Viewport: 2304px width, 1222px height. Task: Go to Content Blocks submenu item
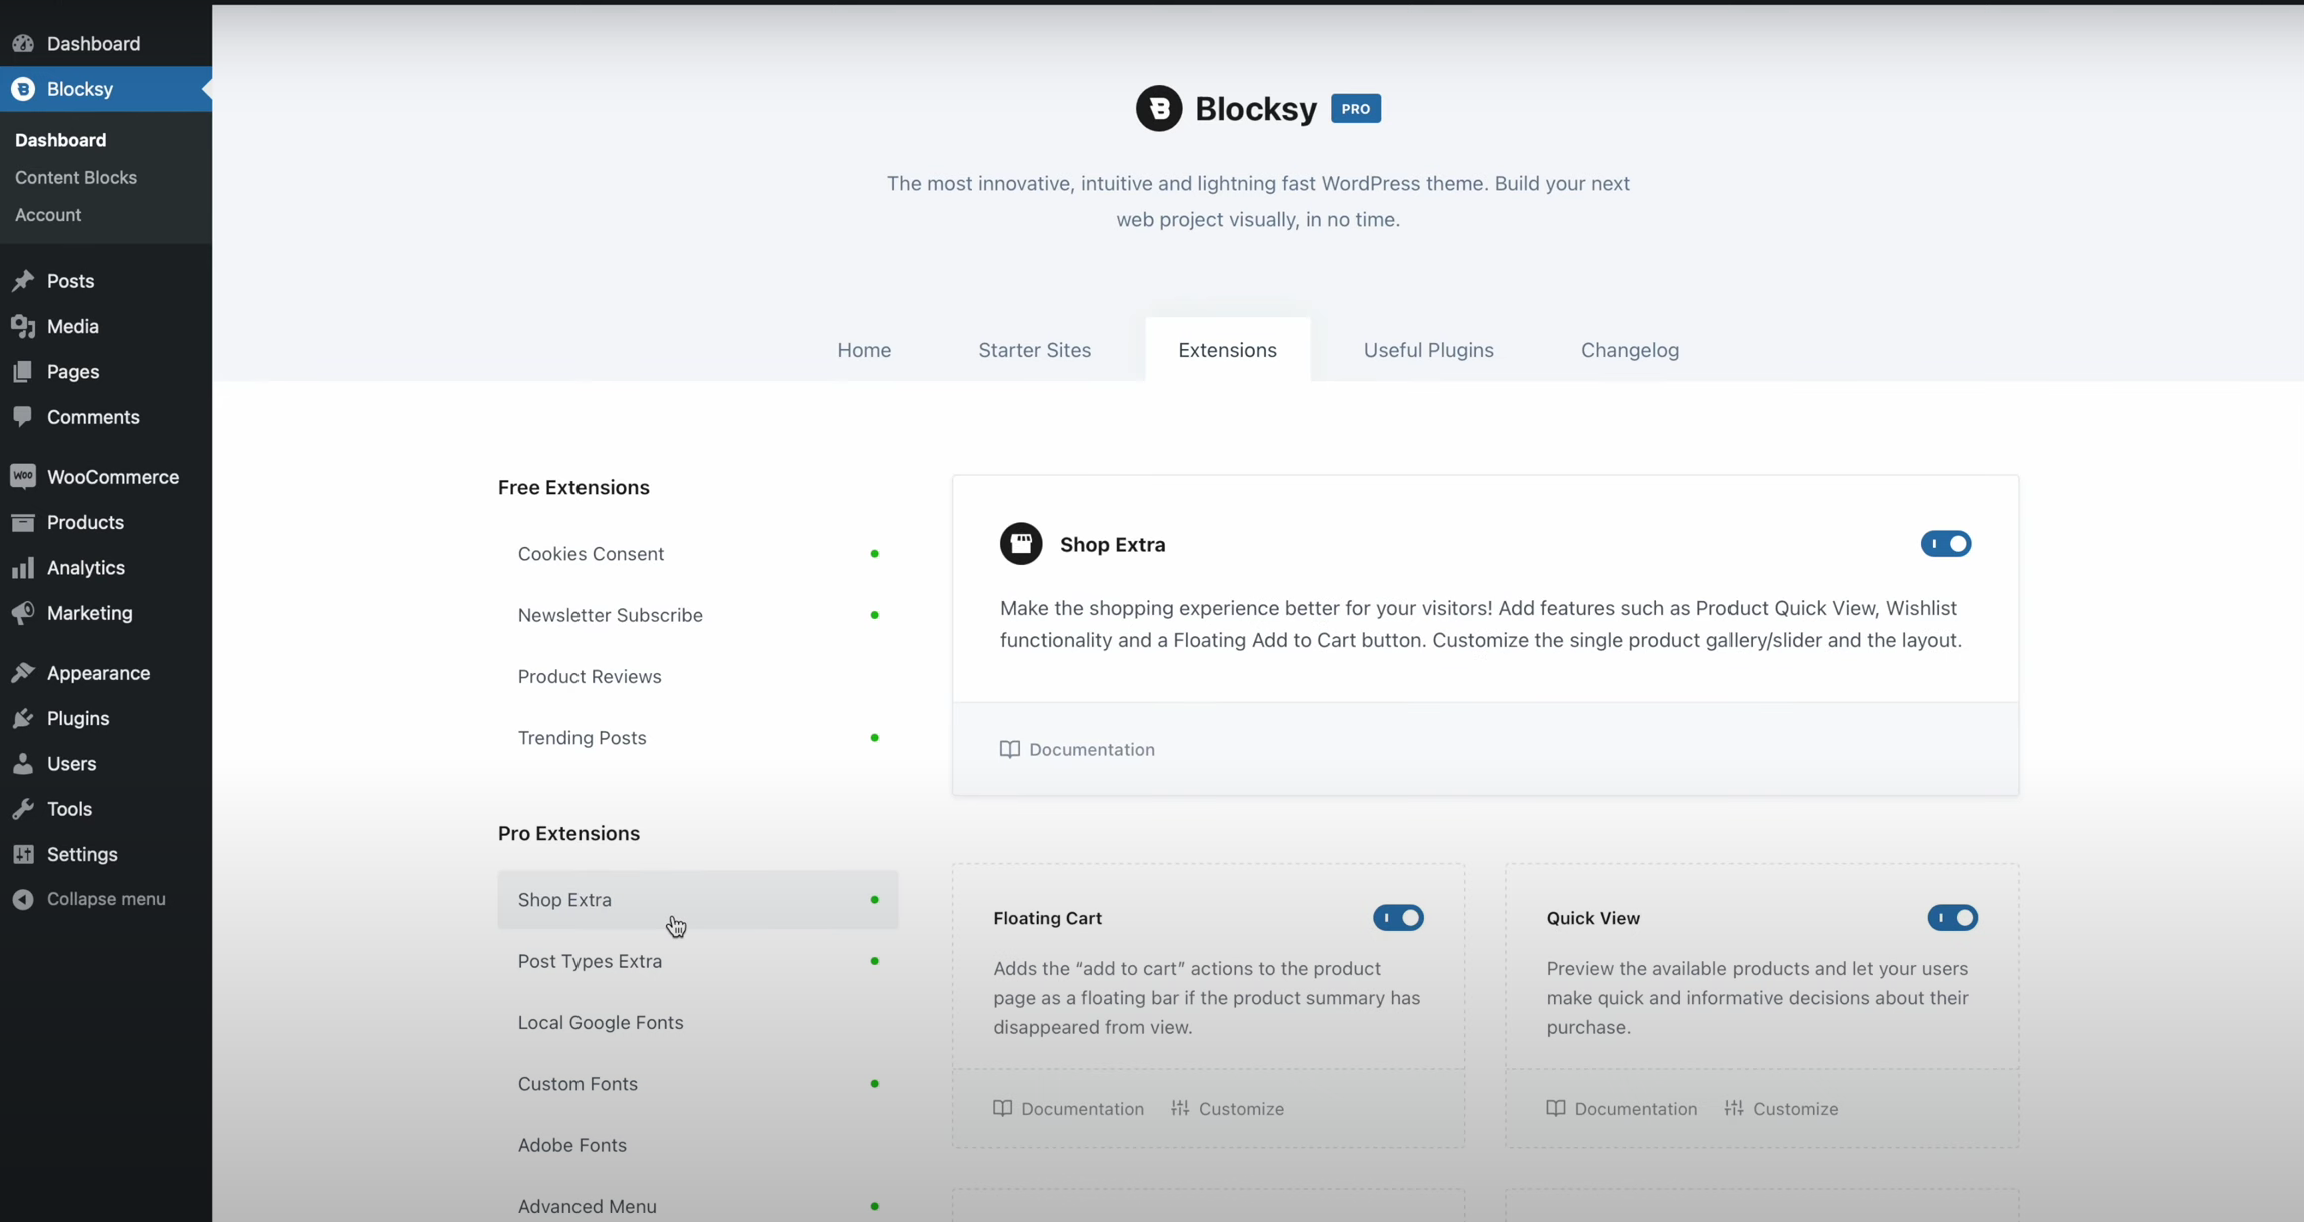point(76,177)
